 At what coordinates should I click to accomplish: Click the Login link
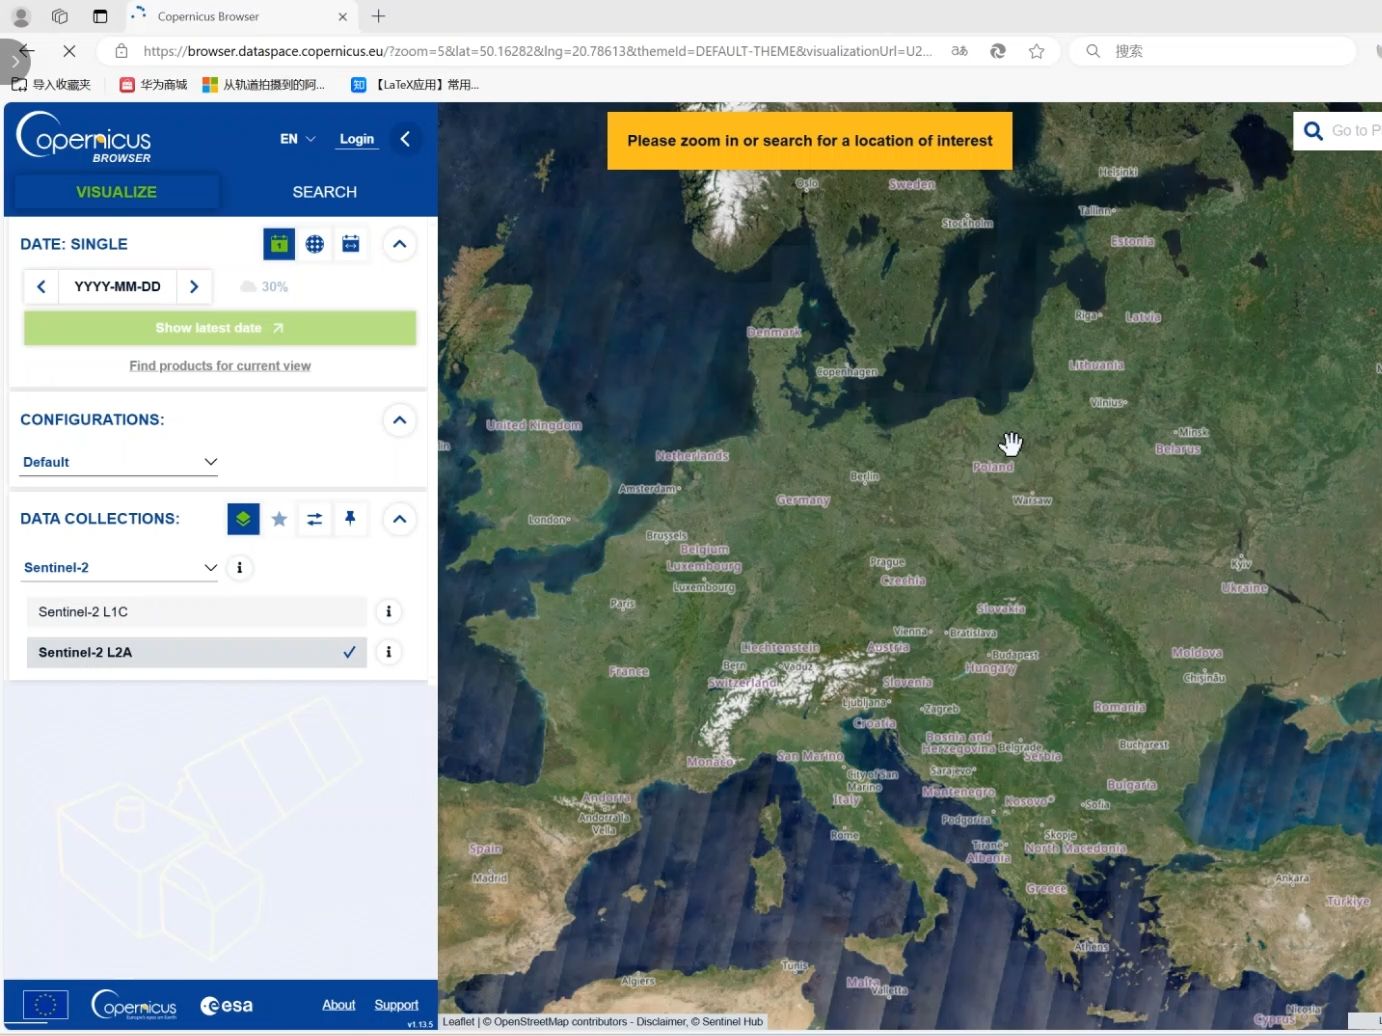click(356, 139)
